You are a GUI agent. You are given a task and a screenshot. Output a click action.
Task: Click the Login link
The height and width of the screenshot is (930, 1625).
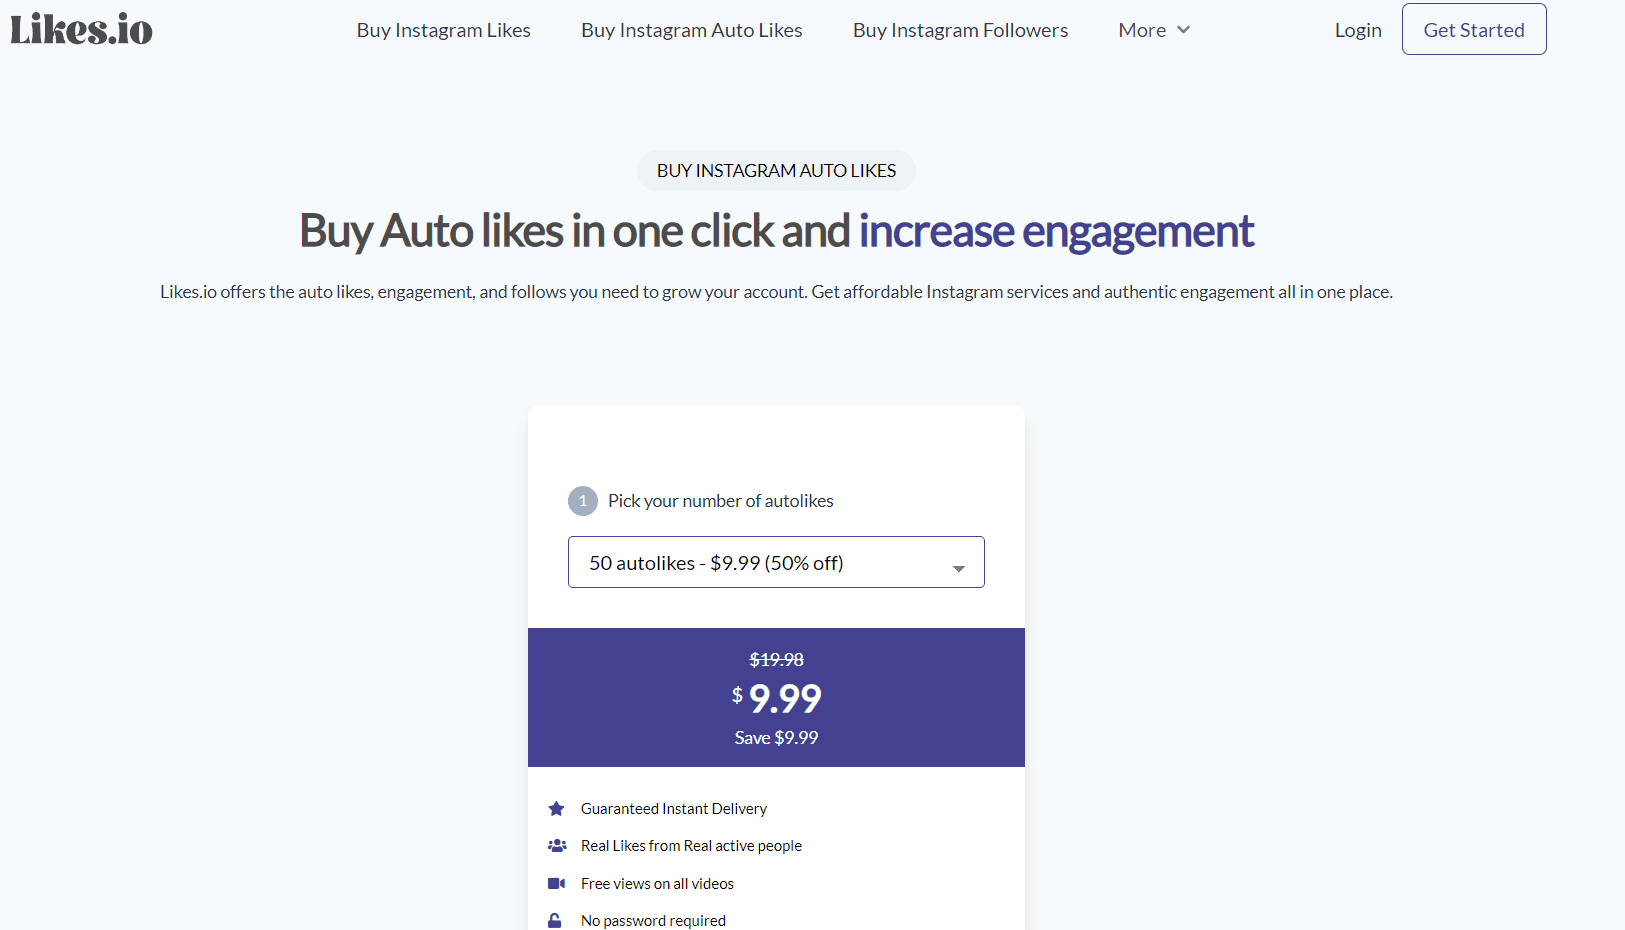point(1357,29)
